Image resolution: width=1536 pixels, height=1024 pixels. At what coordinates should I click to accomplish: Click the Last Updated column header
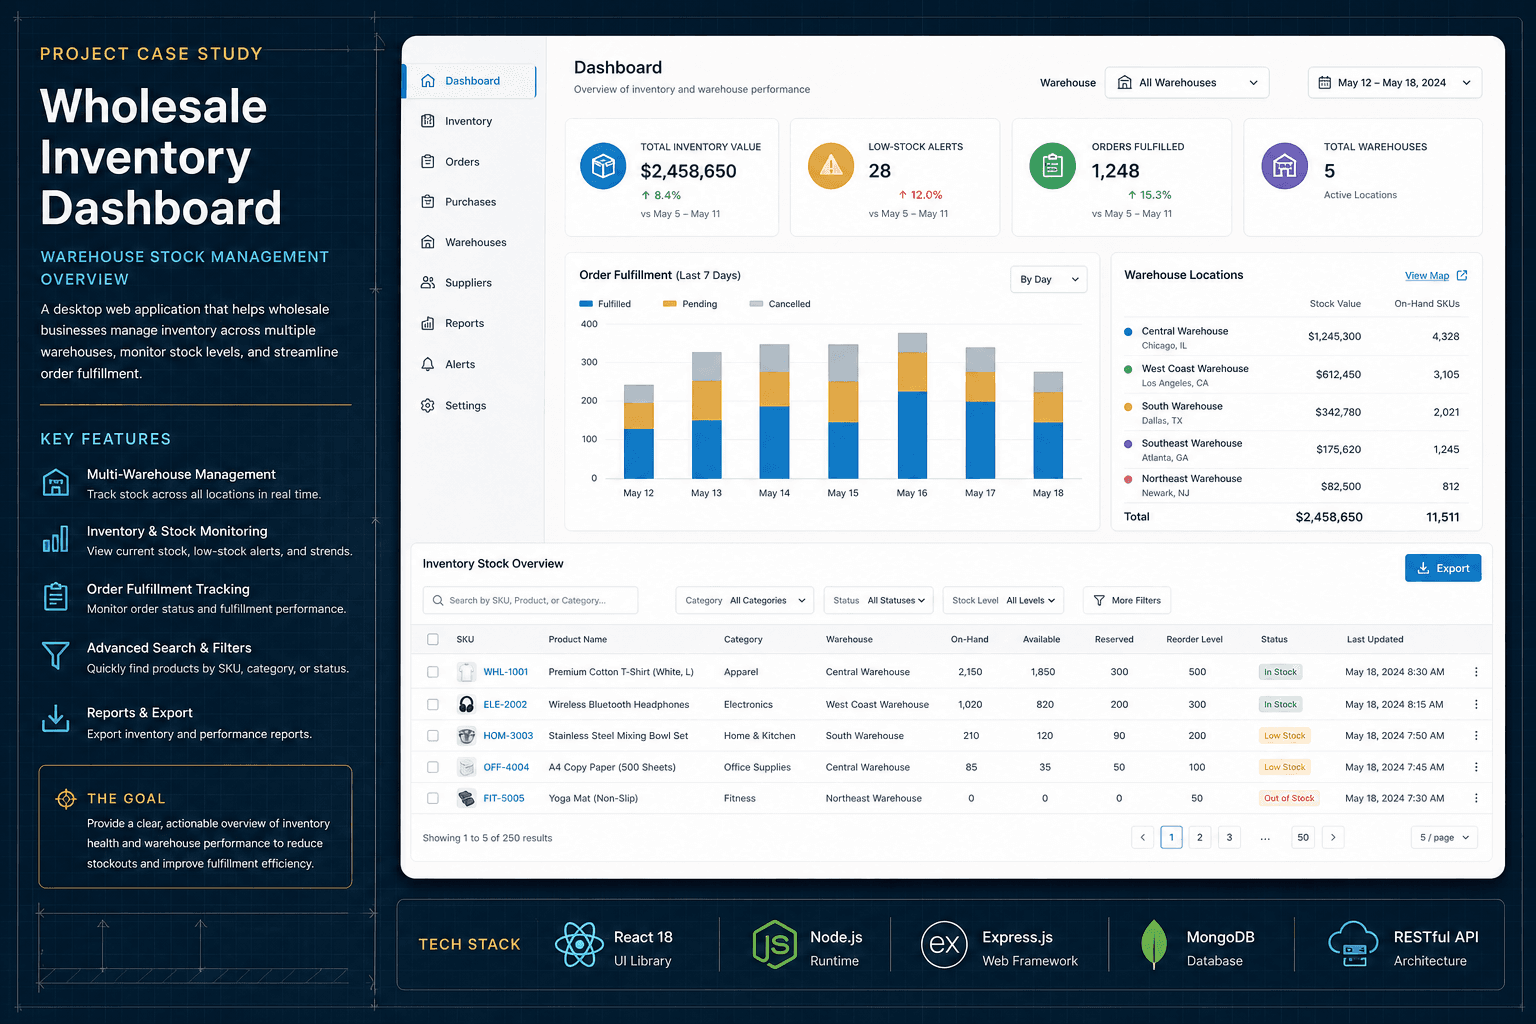tap(1375, 639)
